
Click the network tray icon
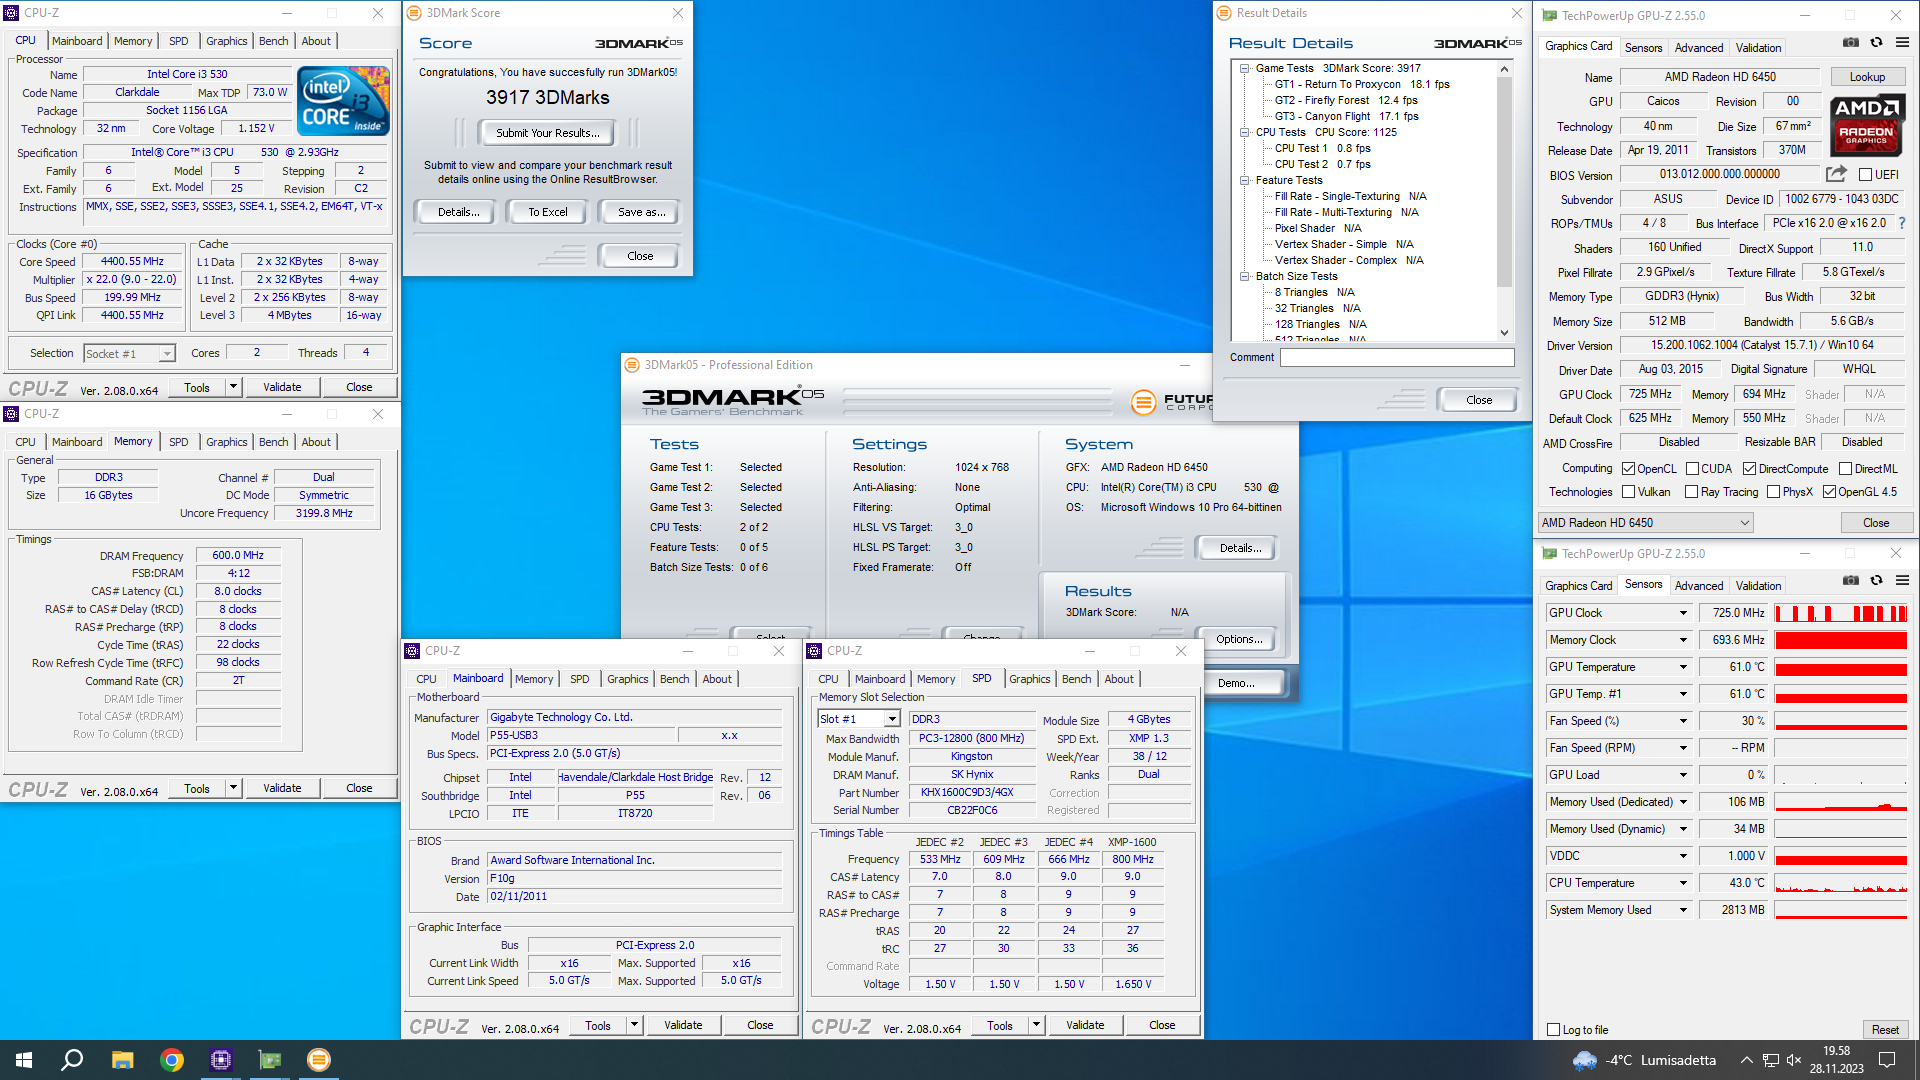(1770, 1060)
